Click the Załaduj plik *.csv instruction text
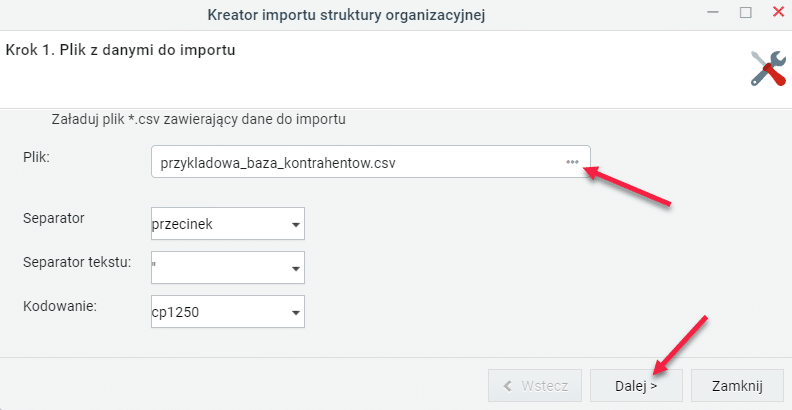792x410 pixels. 199,120
